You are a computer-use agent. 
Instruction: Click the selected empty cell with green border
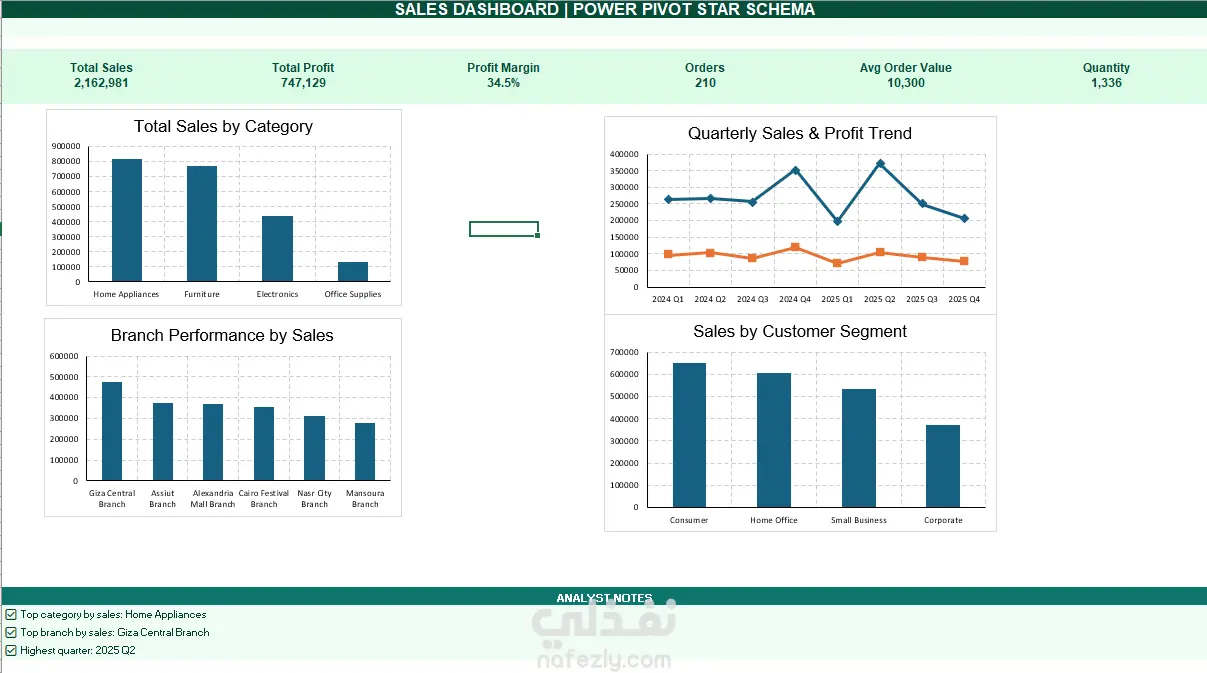click(504, 229)
